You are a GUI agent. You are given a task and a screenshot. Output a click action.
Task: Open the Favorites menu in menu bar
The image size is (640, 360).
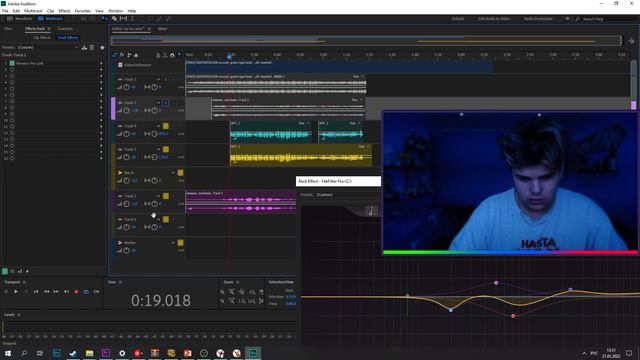[82, 11]
